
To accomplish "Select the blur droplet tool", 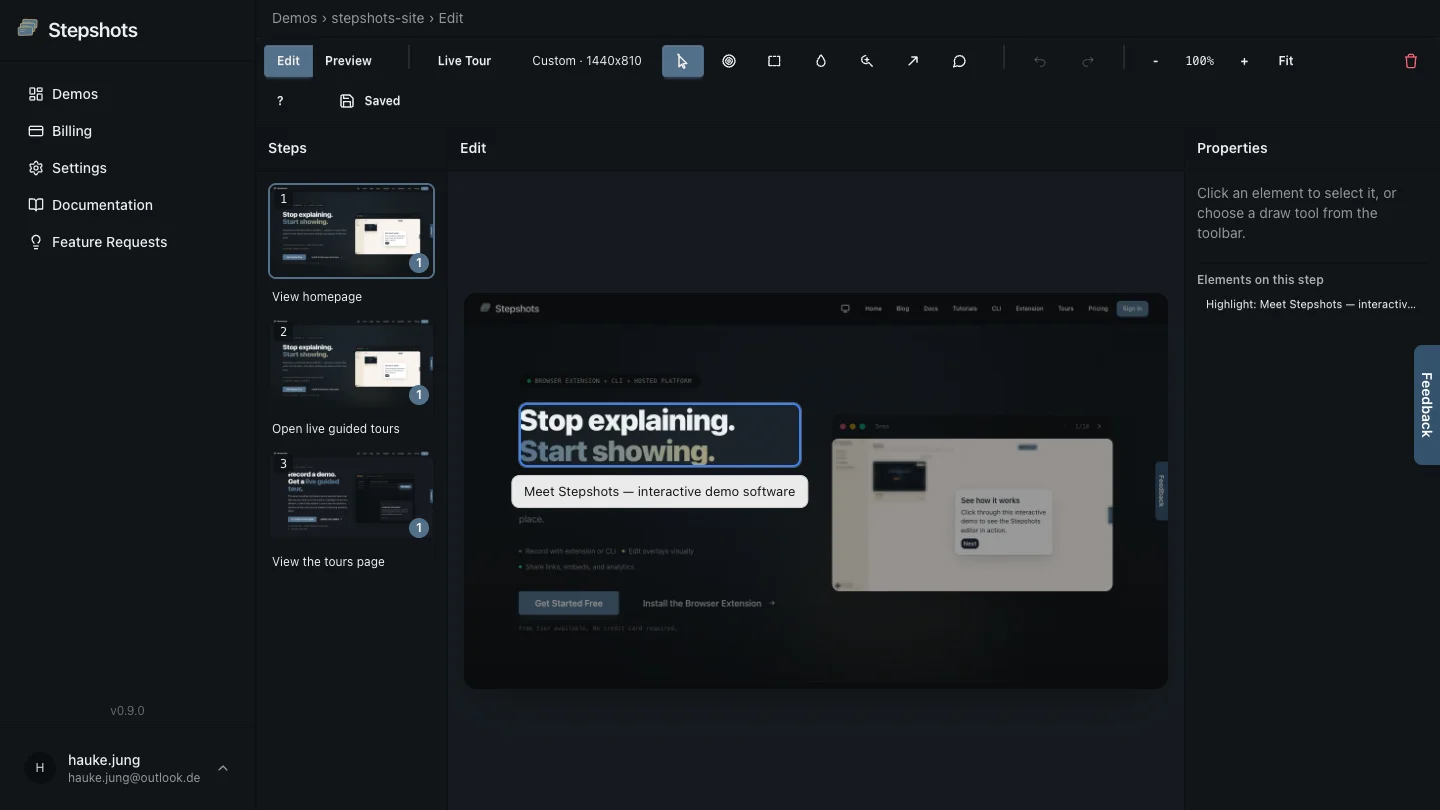I will coord(821,61).
